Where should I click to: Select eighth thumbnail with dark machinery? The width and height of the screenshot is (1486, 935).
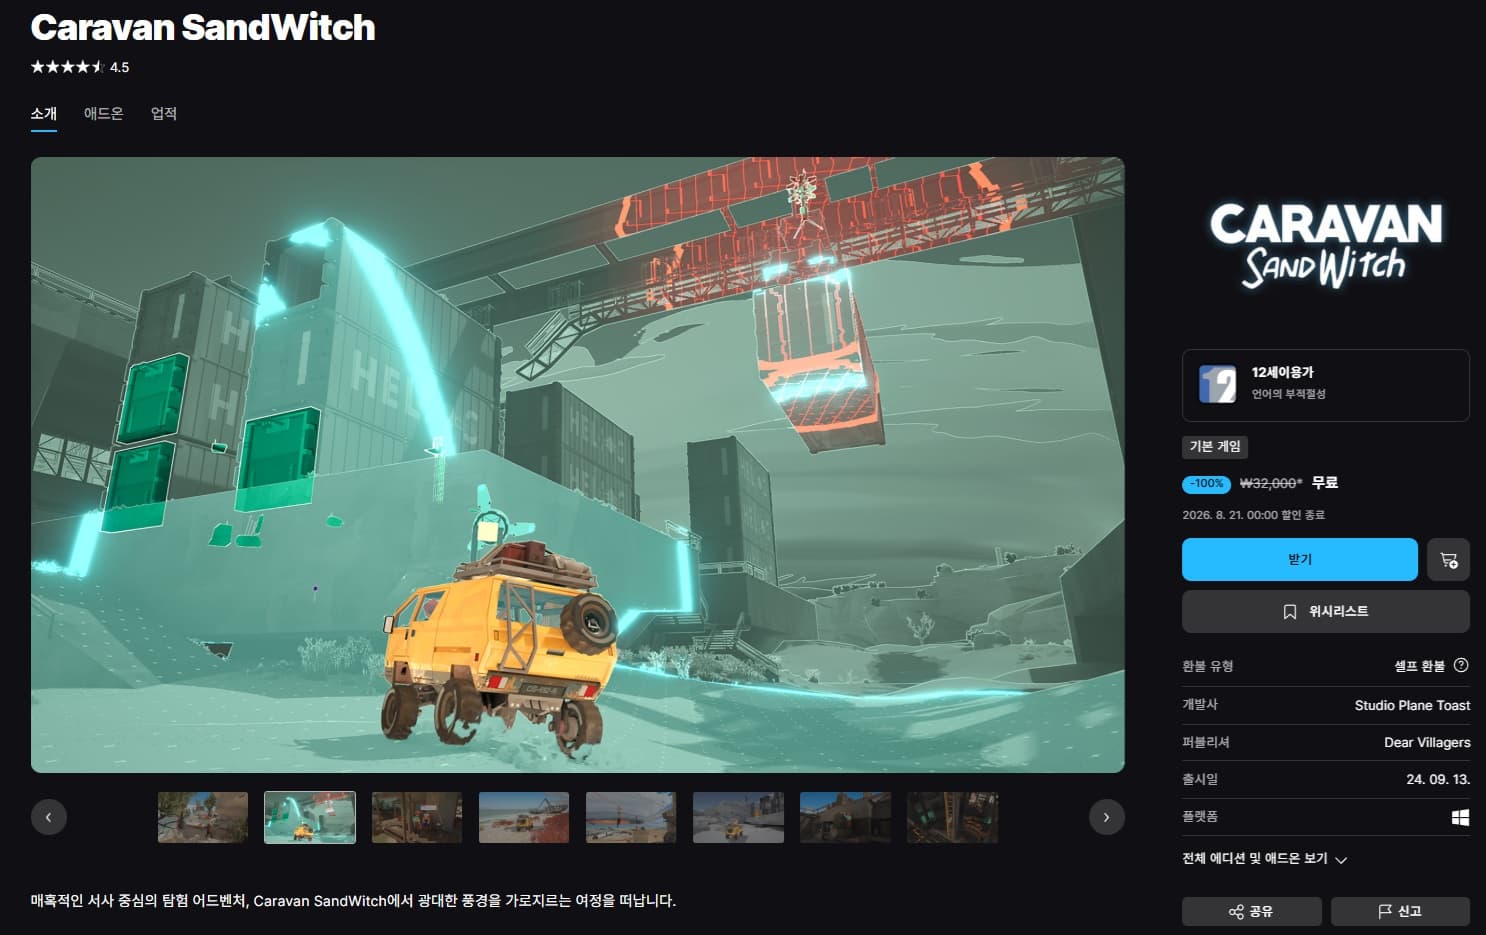(x=952, y=817)
